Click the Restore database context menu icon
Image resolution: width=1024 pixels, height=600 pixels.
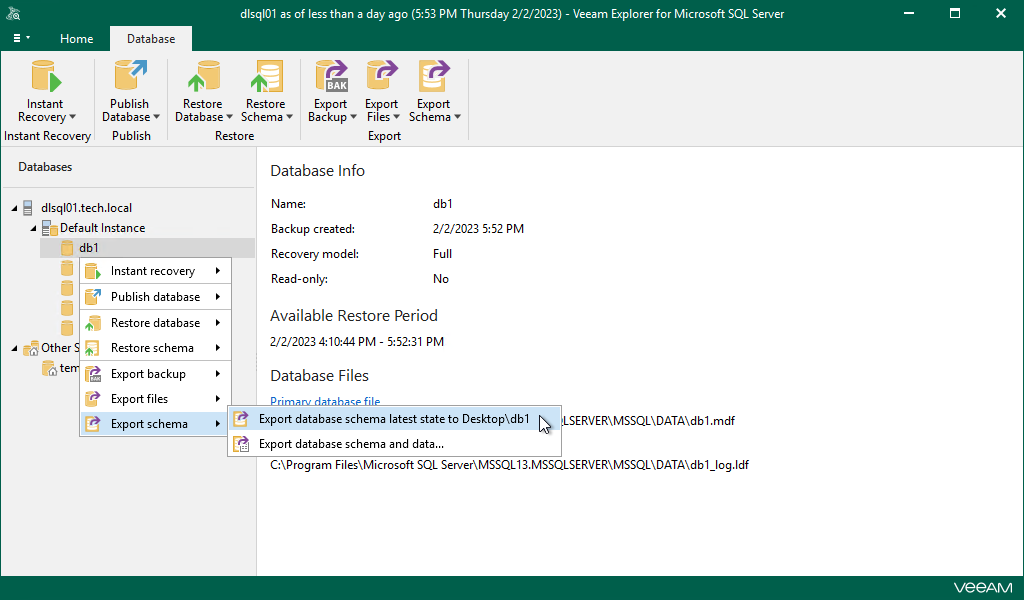(x=93, y=323)
